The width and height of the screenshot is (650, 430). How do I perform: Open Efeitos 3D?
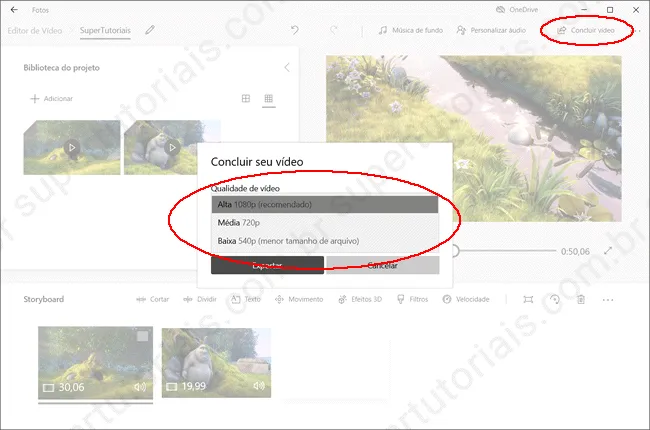tap(360, 299)
